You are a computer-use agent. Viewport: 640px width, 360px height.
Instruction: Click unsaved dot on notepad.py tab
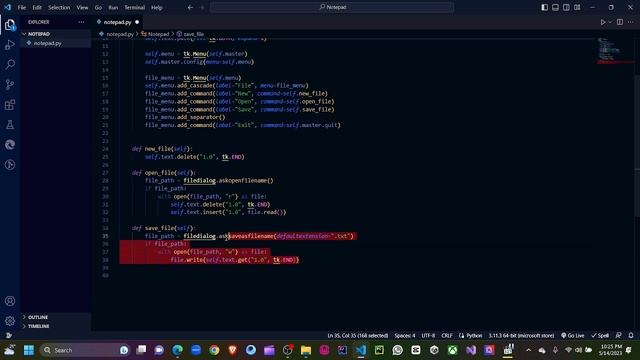tap(137, 22)
